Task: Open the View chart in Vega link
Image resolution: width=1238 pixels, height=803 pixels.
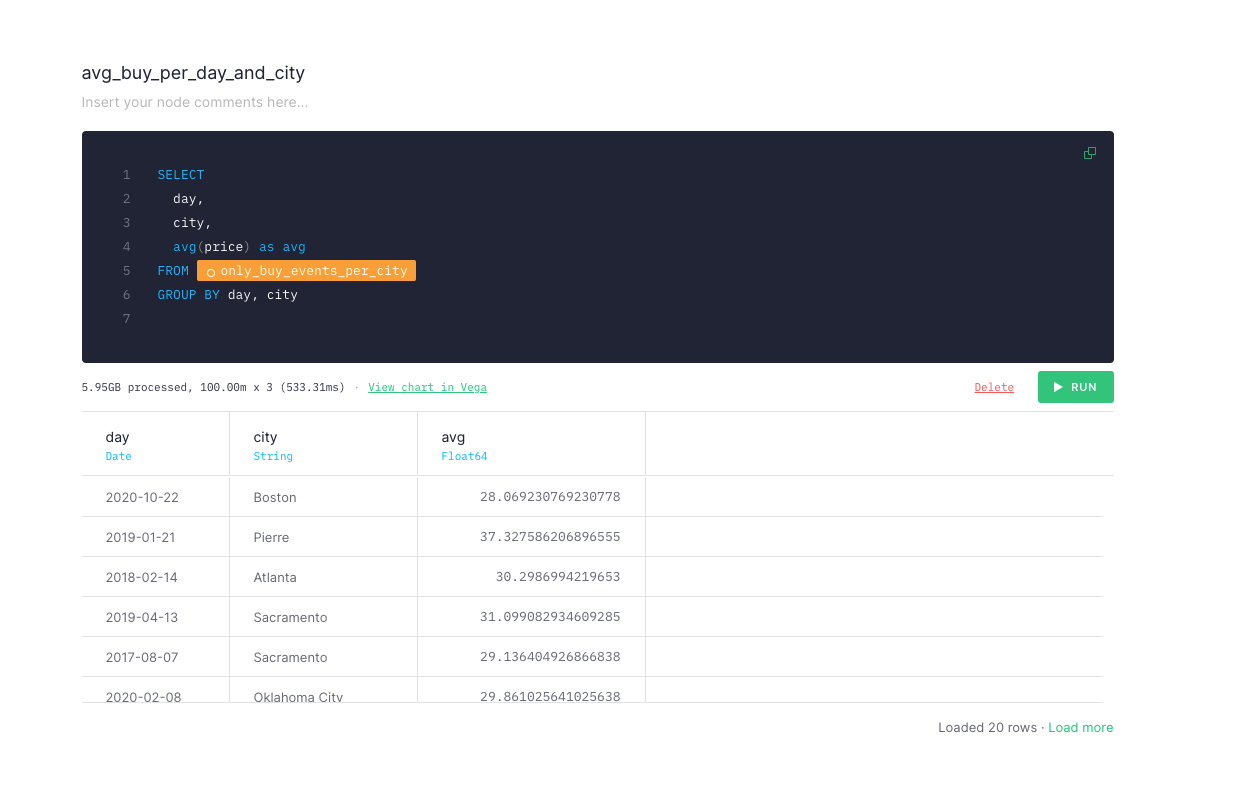Action: click(427, 387)
